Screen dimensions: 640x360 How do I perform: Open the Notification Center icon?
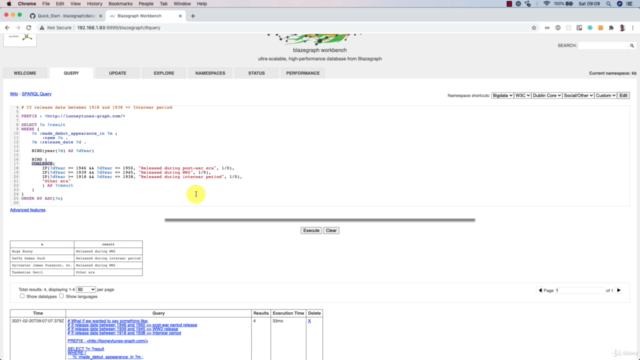(630, 4)
